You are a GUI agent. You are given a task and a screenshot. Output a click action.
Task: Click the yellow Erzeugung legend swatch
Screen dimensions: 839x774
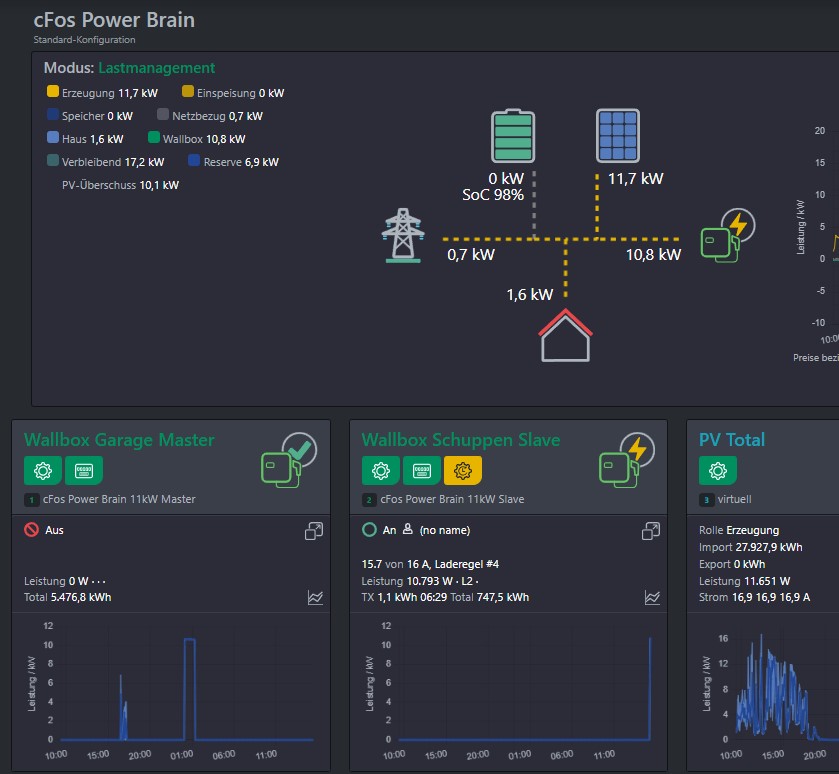(53, 92)
